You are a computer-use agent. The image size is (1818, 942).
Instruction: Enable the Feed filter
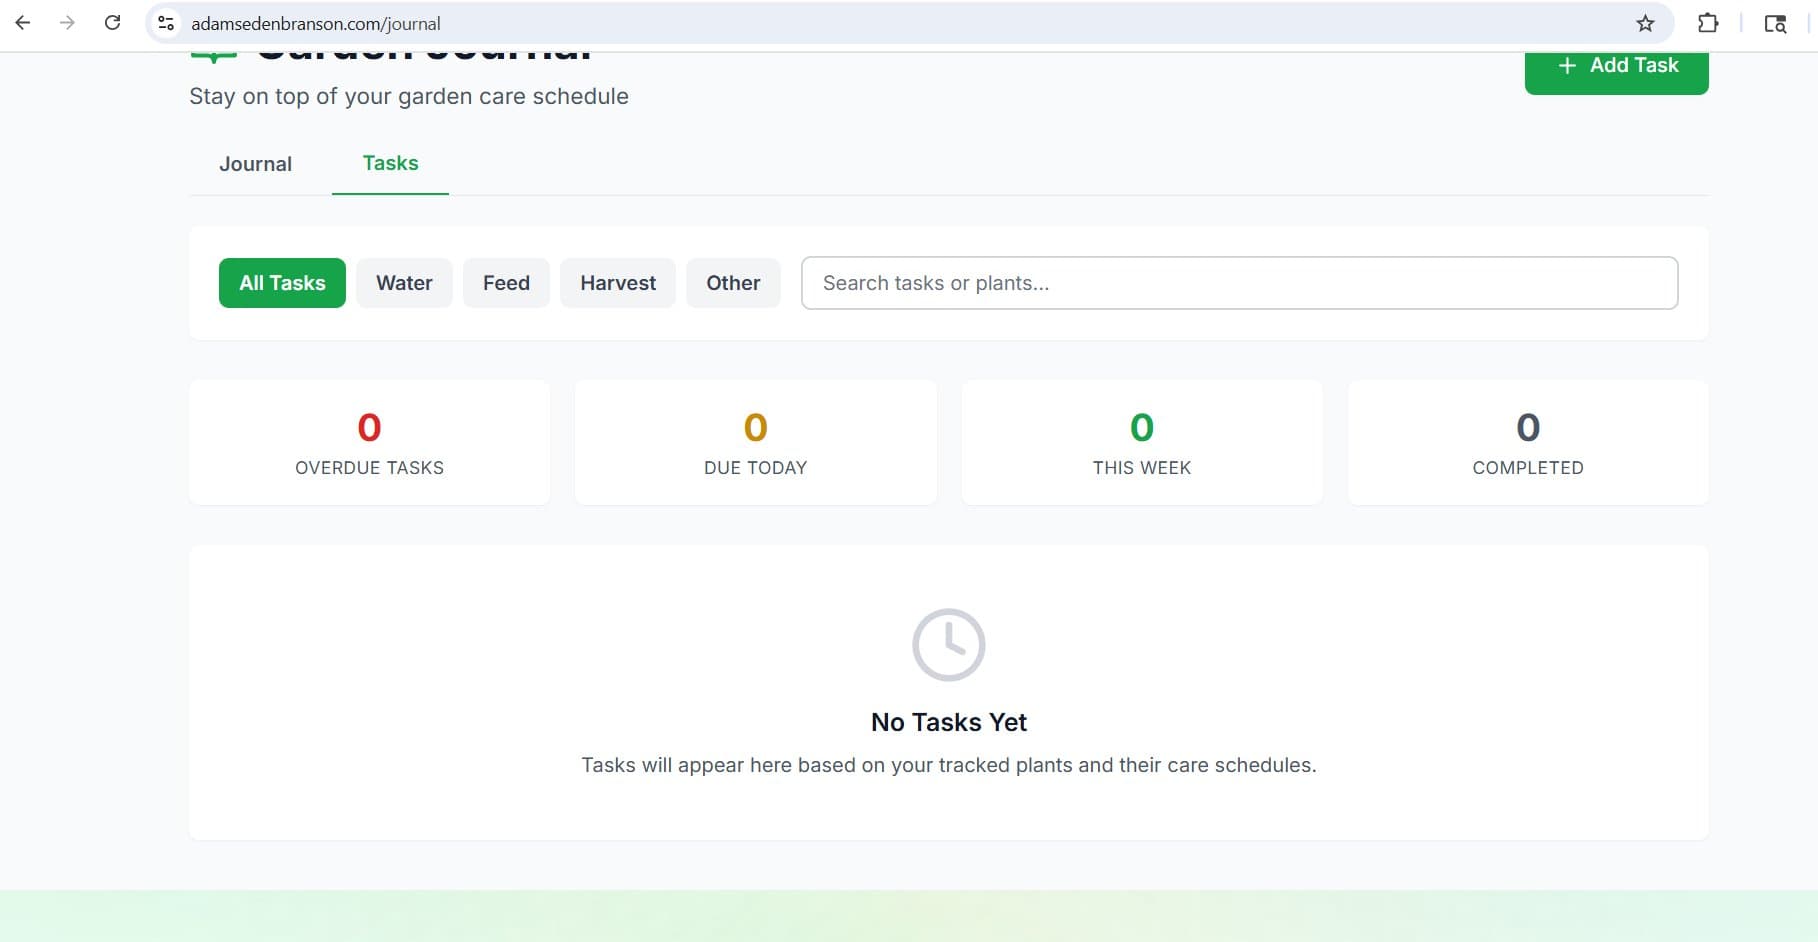point(506,282)
